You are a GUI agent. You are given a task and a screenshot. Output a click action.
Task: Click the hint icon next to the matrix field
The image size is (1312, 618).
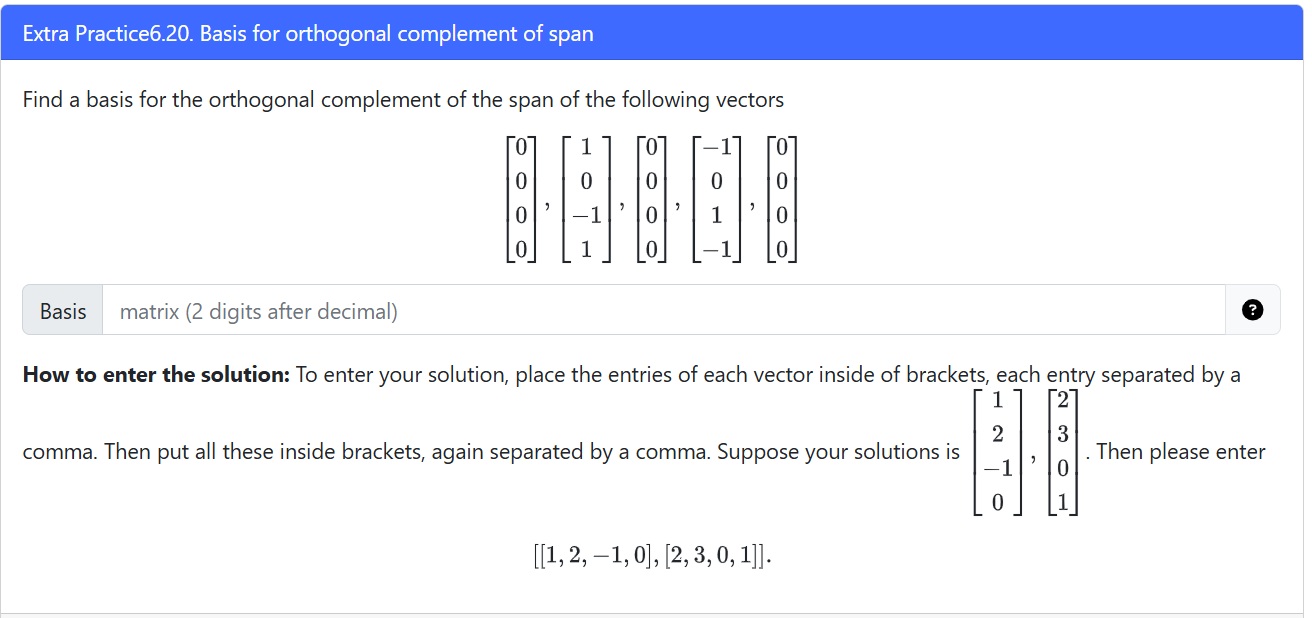pyautogui.click(x=1253, y=310)
